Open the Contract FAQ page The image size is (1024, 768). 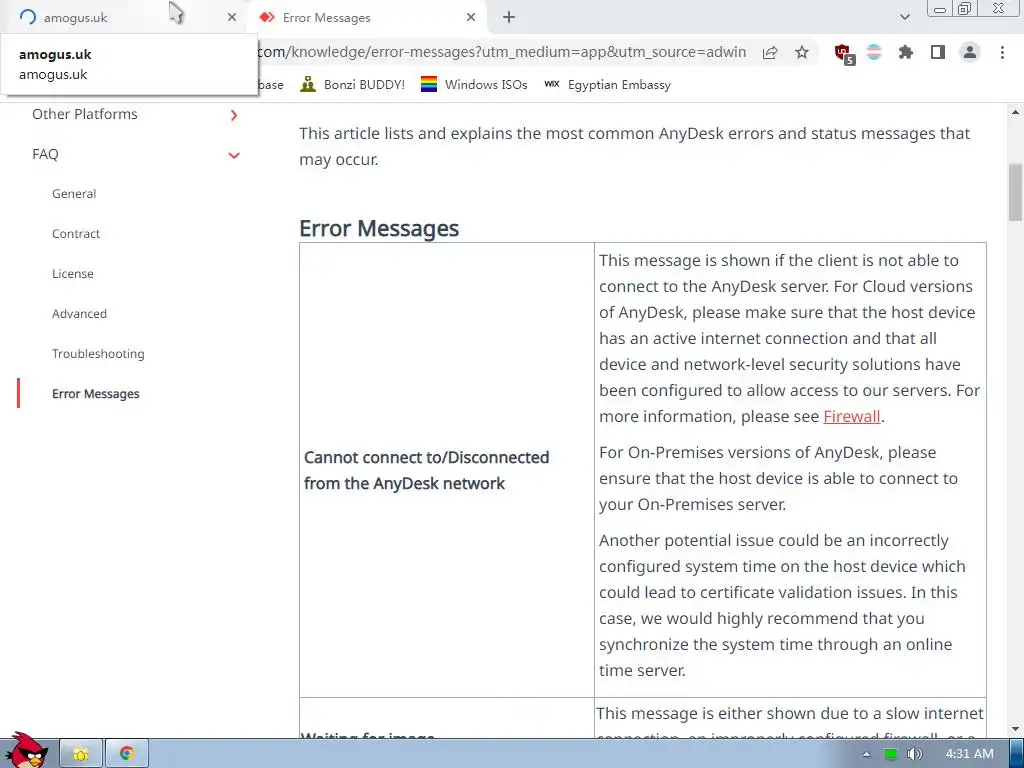click(76, 234)
